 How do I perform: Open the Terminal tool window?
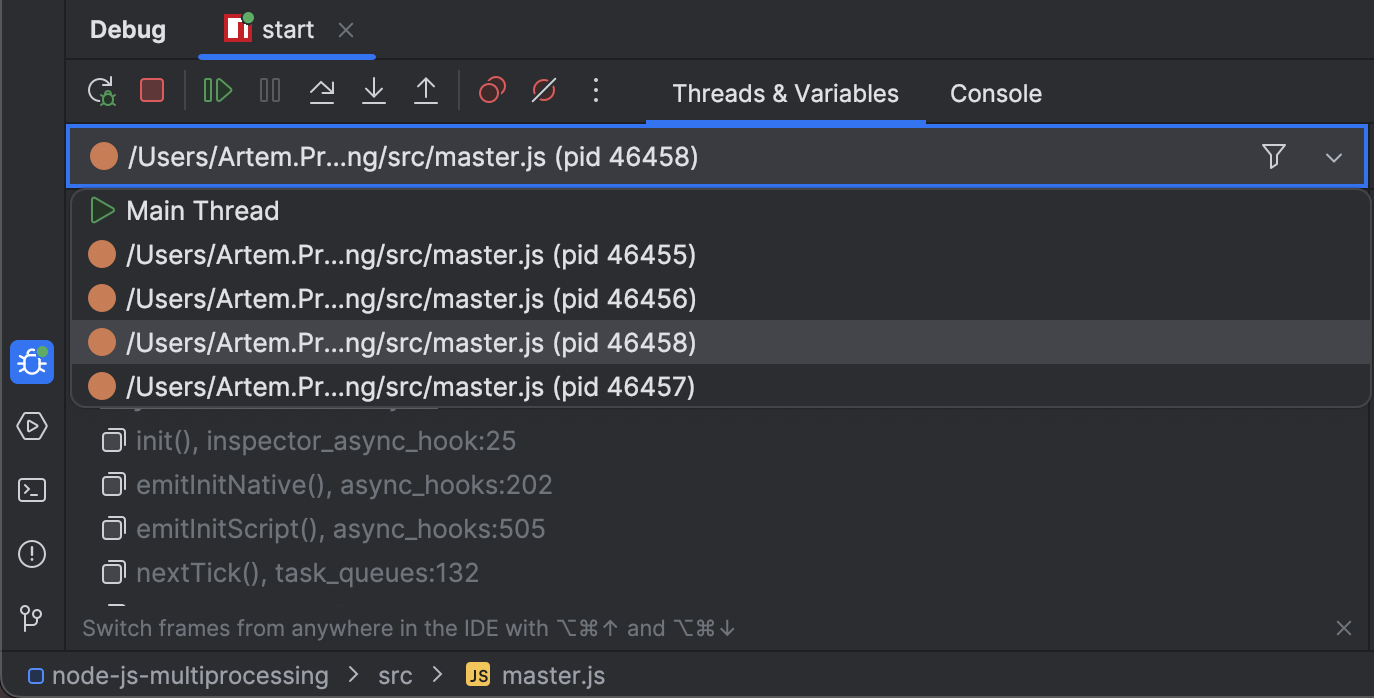click(x=31, y=489)
